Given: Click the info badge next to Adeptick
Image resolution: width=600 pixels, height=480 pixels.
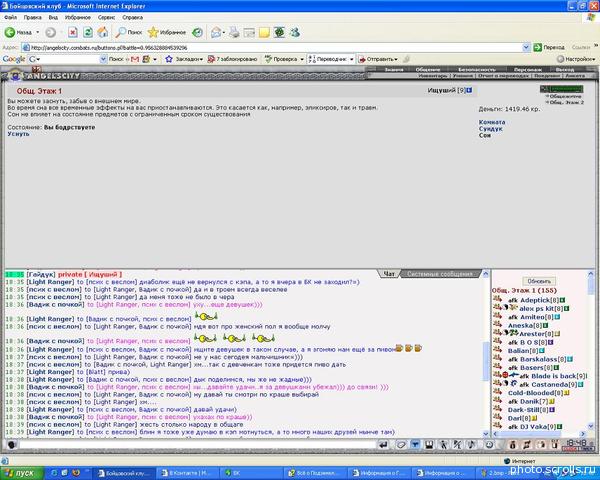Looking at the screenshot, I should pyautogui.click(x=562, y=300).
